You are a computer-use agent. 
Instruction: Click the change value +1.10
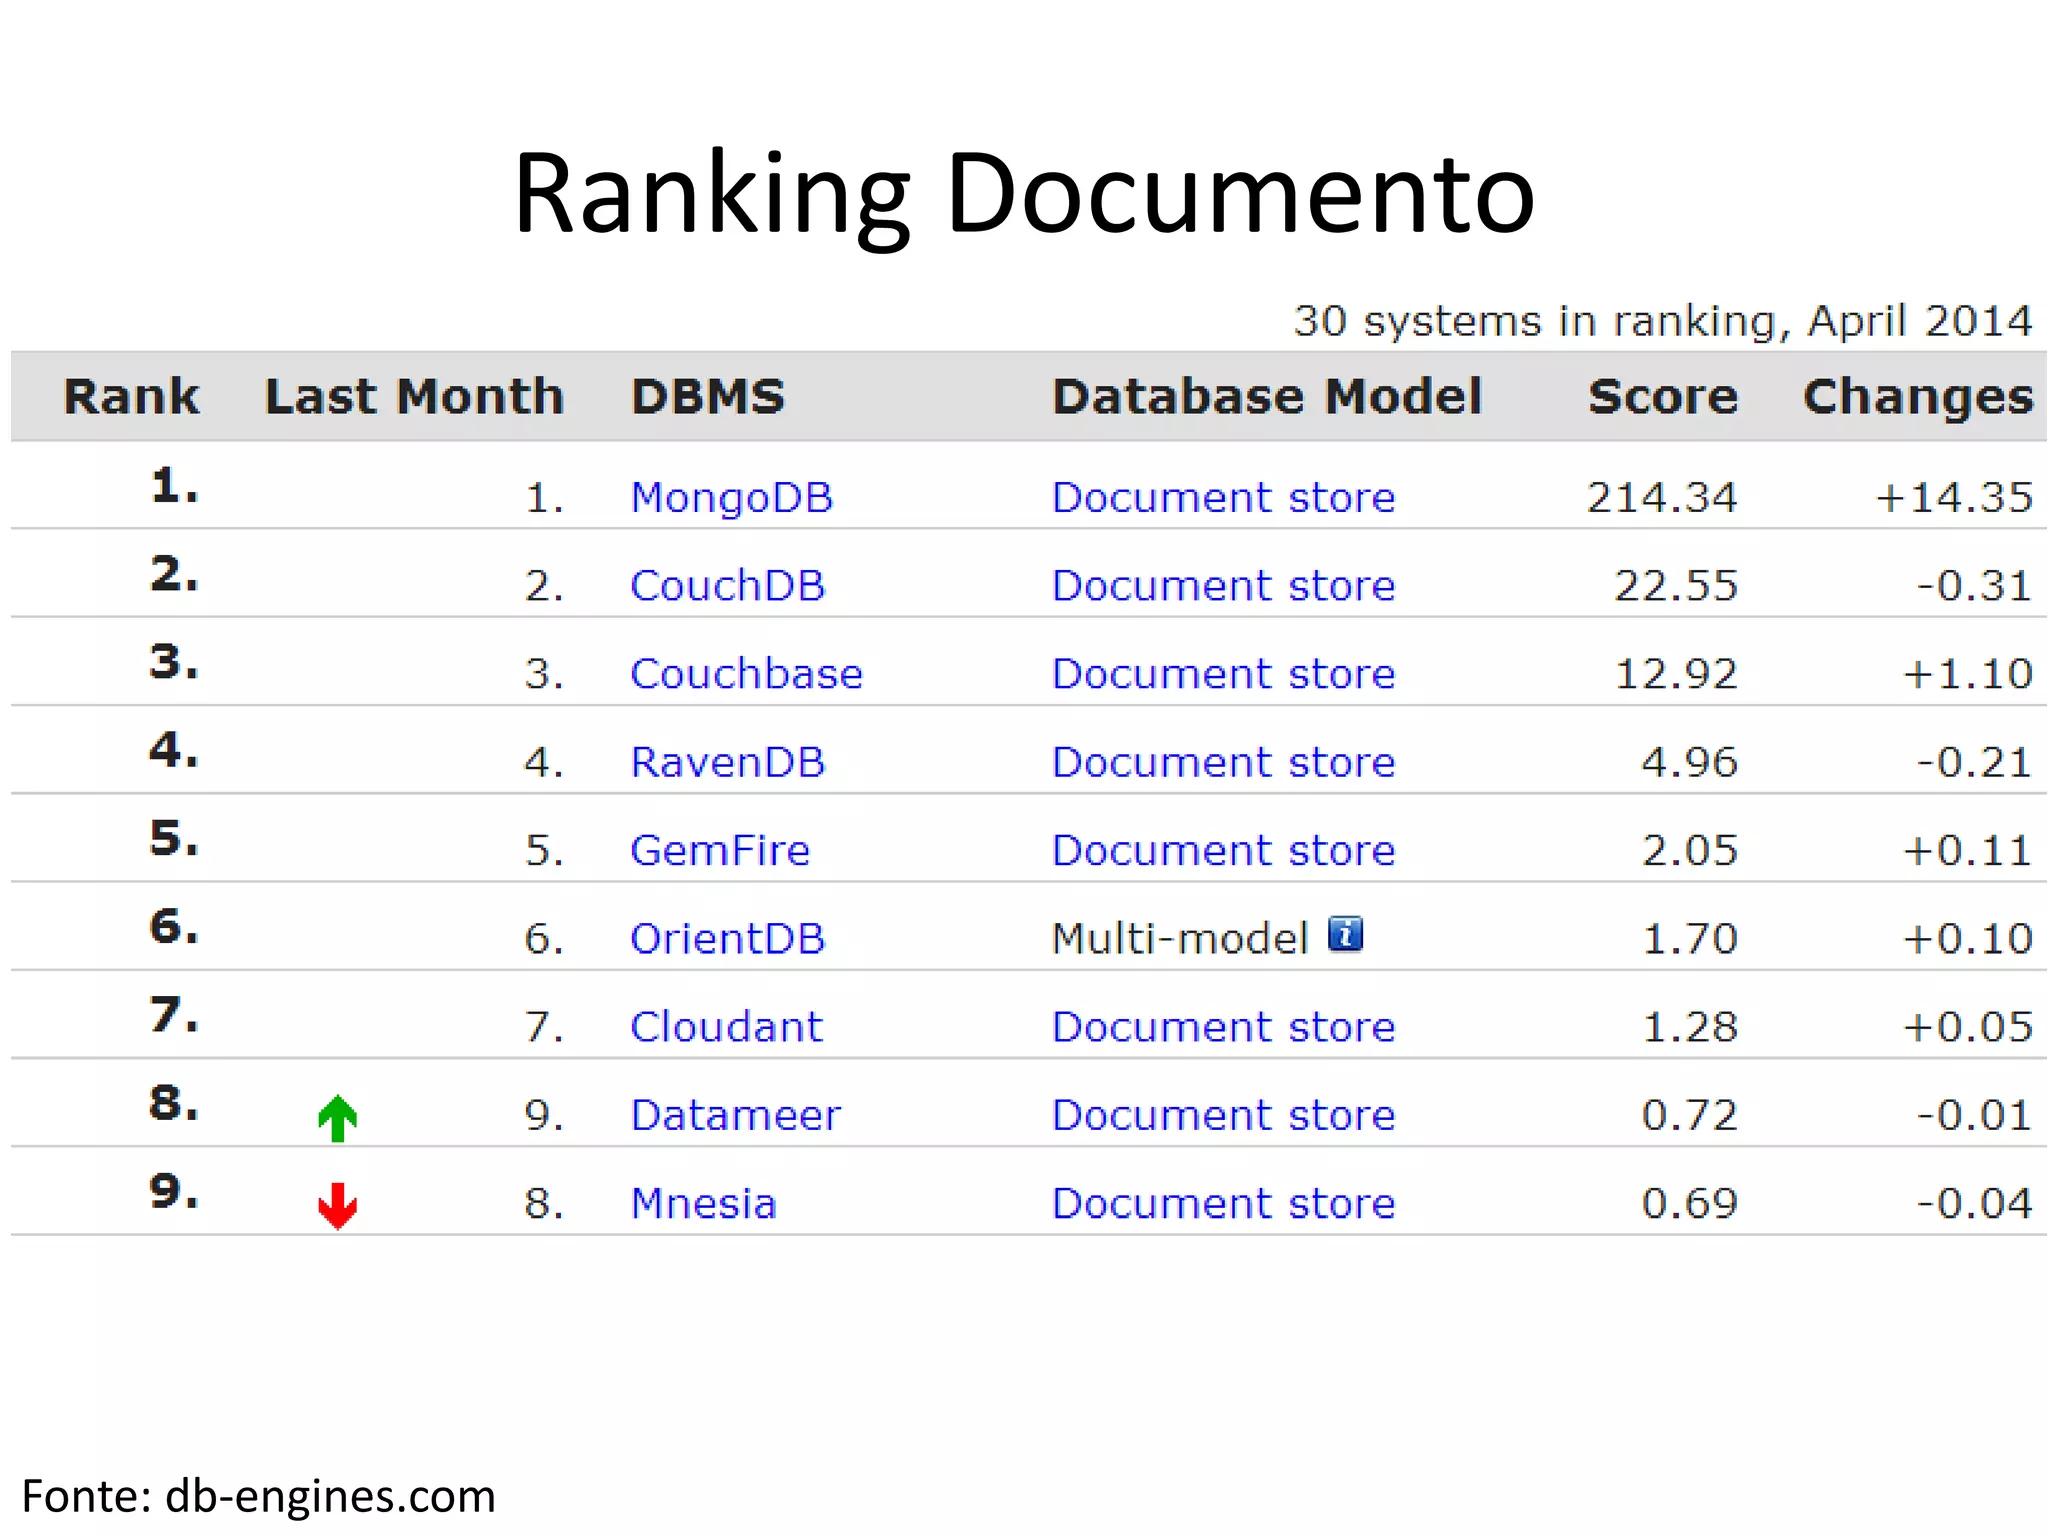pyautogui.click(x=1967, y=674)
